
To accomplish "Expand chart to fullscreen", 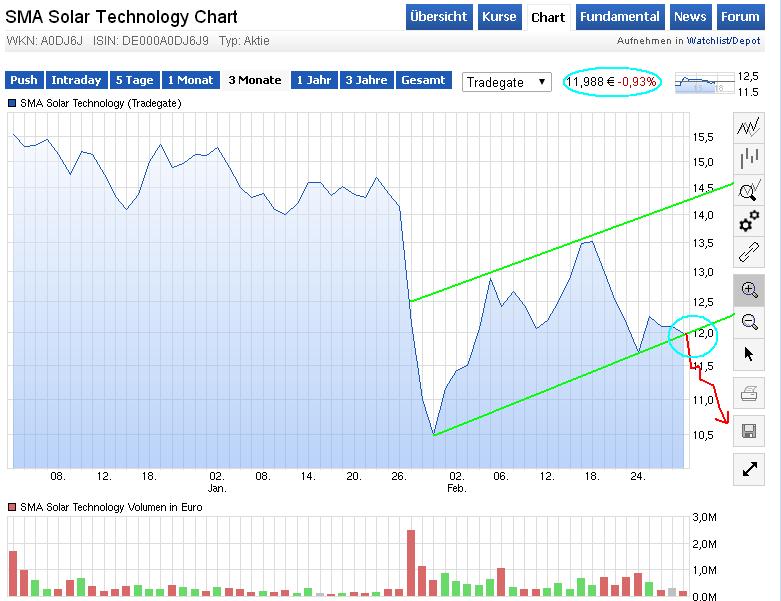I will pyautogui.click(x=749, y=469).
